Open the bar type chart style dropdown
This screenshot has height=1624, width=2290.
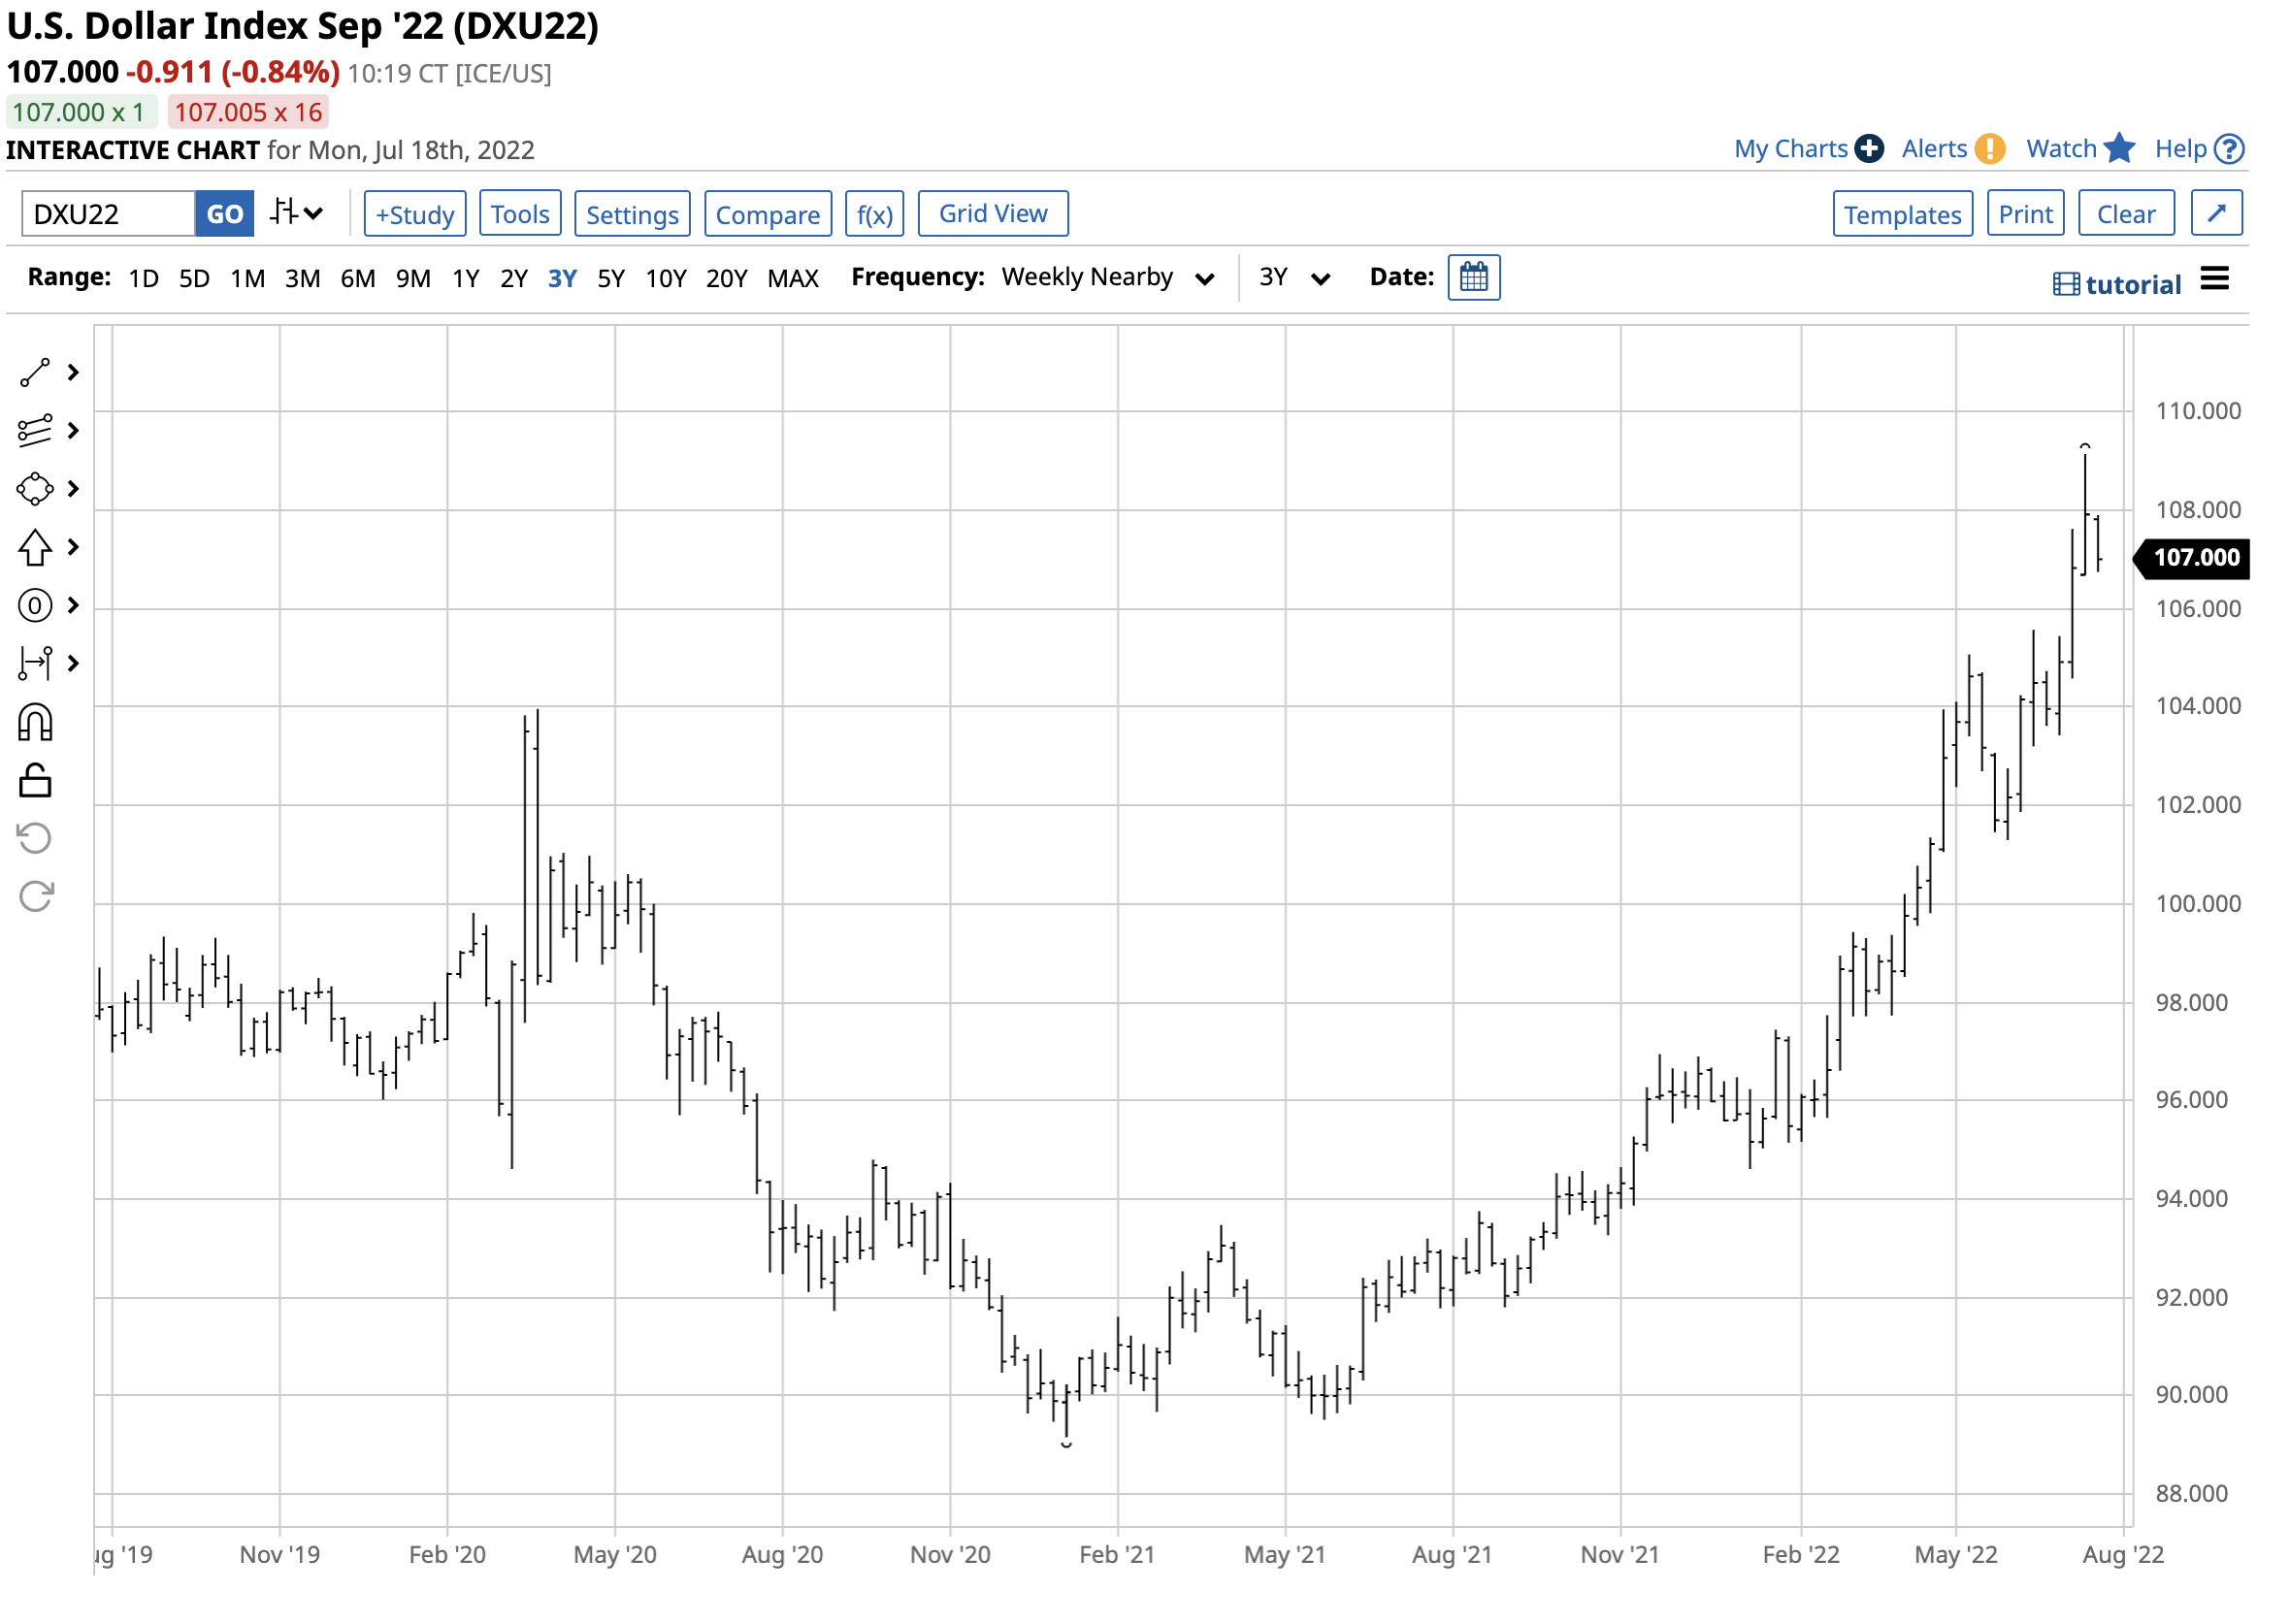pos(297,213)
